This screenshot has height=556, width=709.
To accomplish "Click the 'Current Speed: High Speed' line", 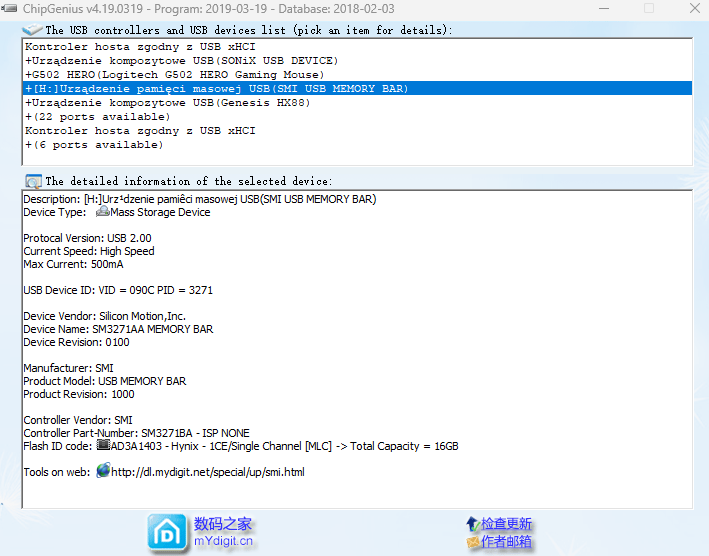I will click(89, 251).
